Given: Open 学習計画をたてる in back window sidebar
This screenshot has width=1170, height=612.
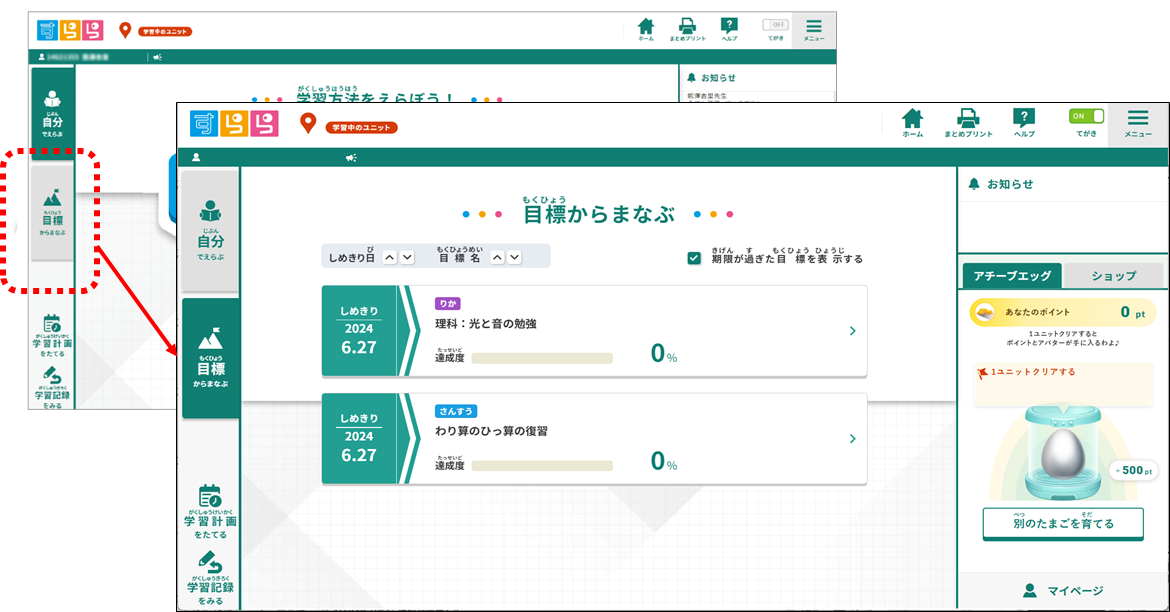Looking at the screenshot, I should coord(52,336).
